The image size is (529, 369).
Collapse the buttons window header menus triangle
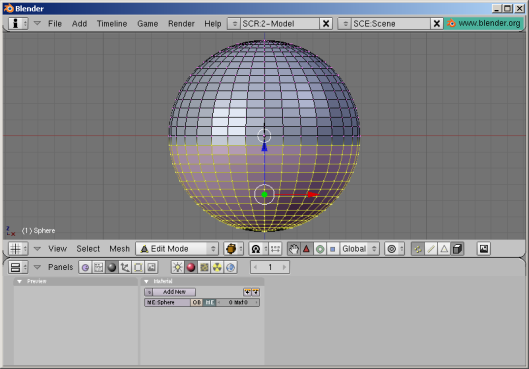coord(37,267)
